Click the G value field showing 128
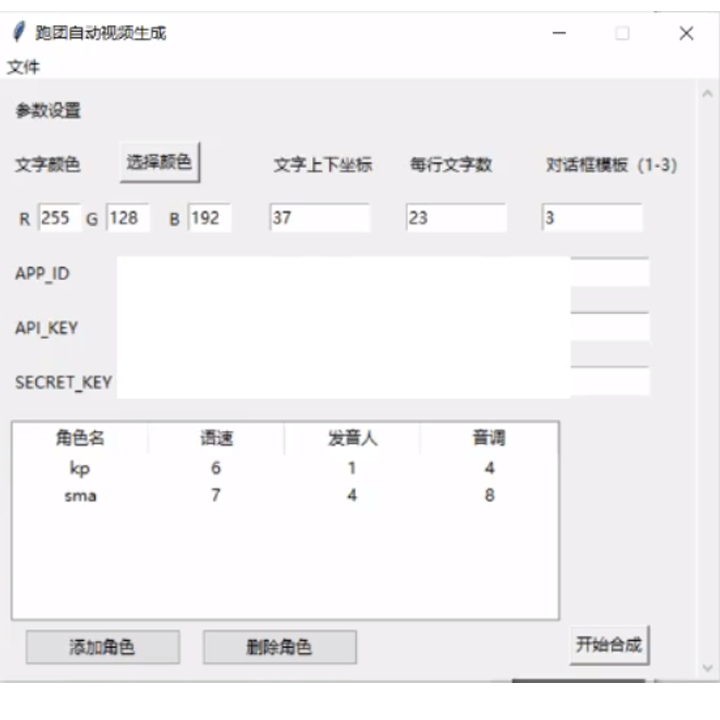 (128, 218)
